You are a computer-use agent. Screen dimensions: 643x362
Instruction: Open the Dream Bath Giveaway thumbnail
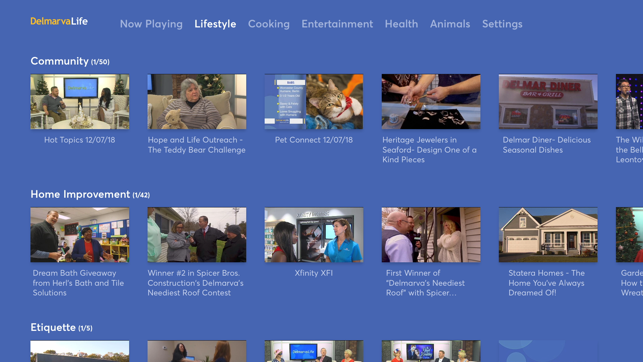click(80, 235)
